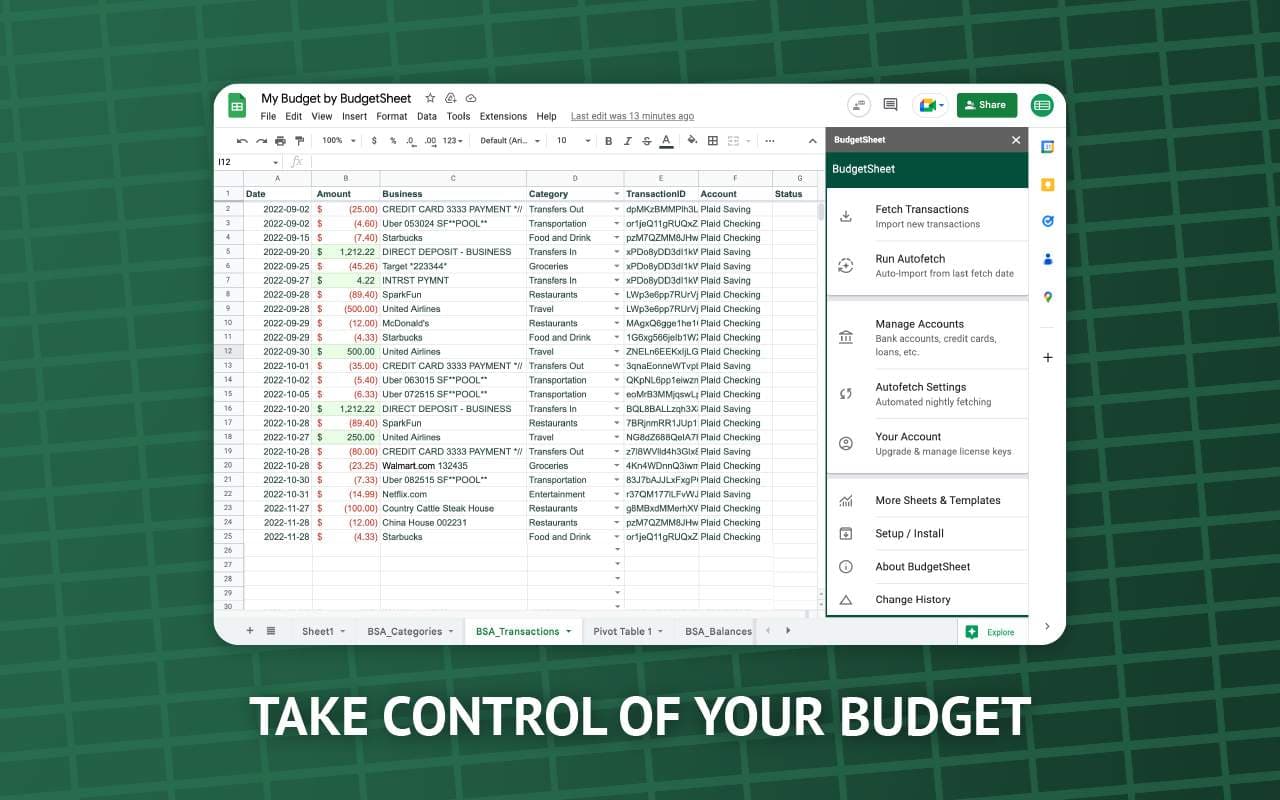Click the Share button
This screenshot has height=800, width=1280.
point(987,104)
